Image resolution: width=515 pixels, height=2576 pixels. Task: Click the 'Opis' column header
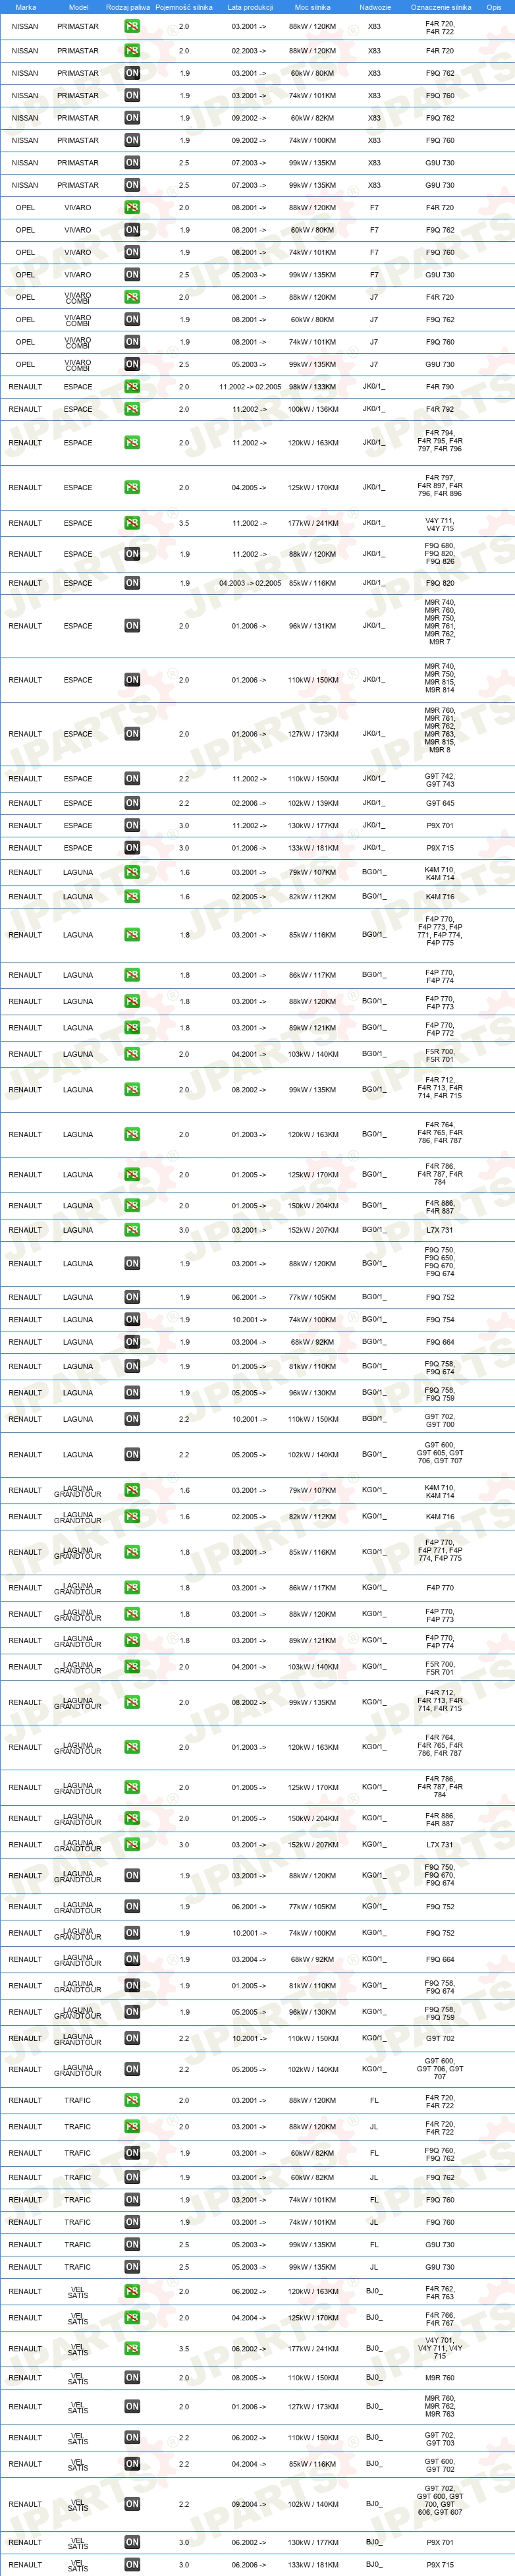coord(494,7)
